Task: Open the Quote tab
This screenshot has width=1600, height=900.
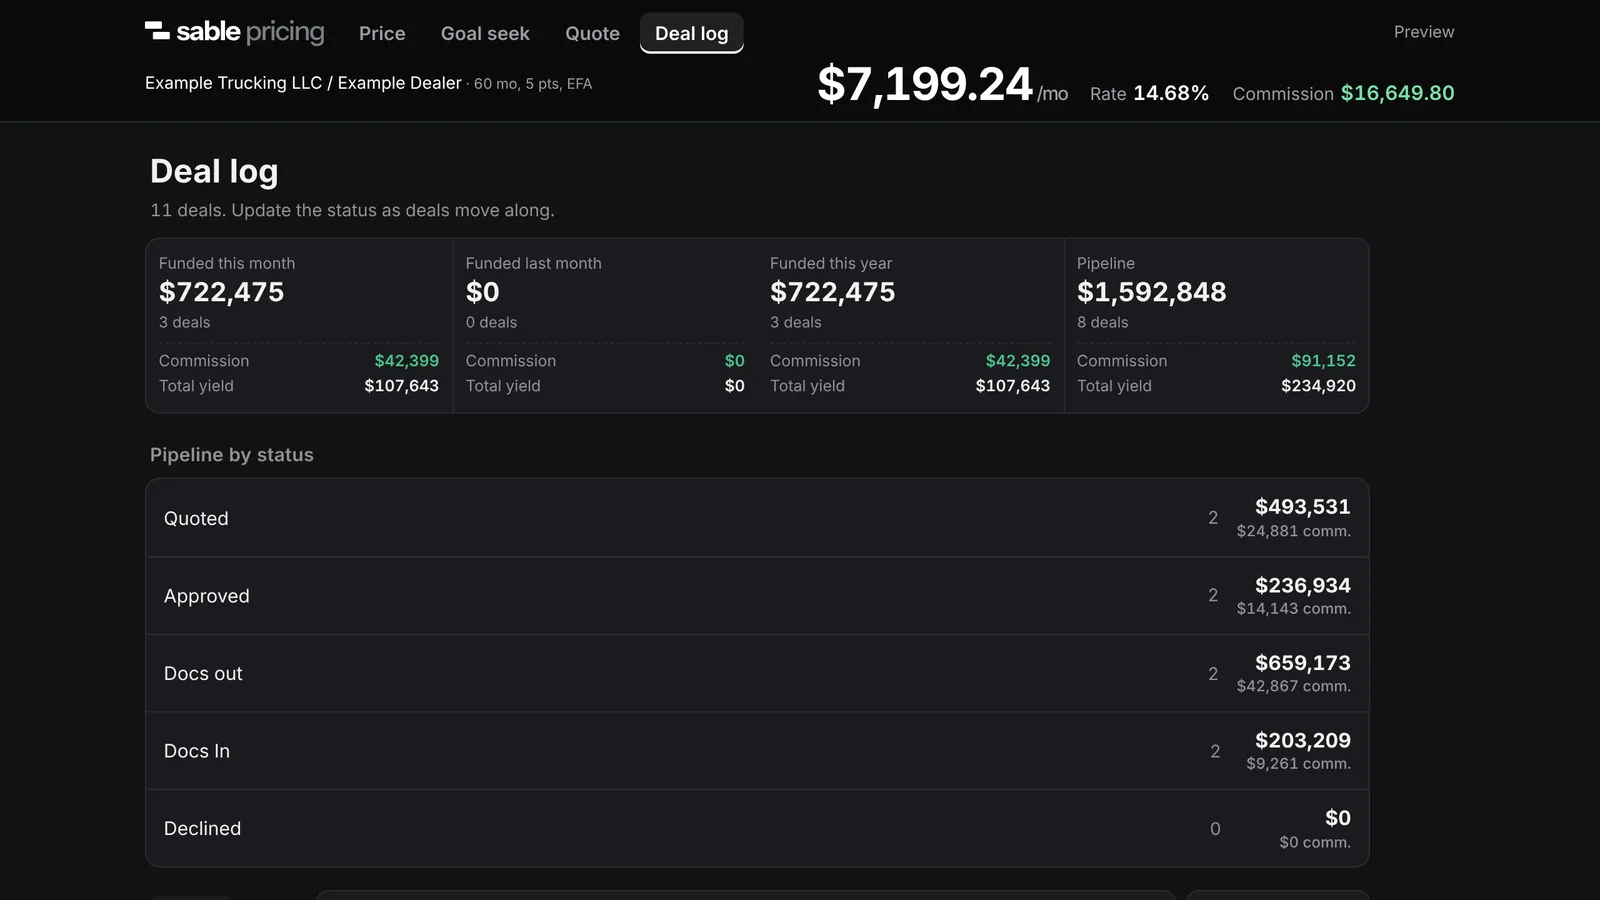Action: coord(592,33)
